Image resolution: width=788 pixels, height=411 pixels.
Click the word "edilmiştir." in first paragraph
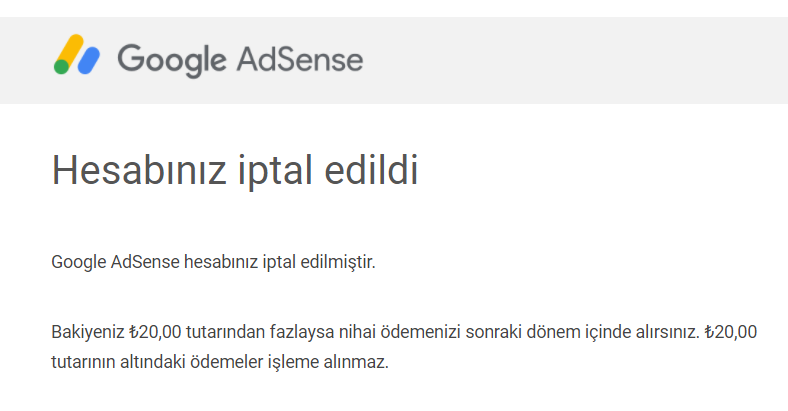coord(338,262)
